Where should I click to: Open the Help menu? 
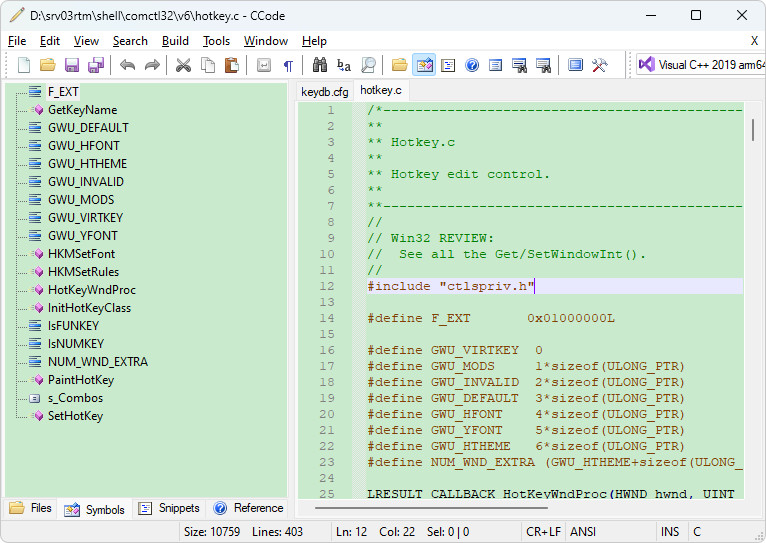(314, 41)
